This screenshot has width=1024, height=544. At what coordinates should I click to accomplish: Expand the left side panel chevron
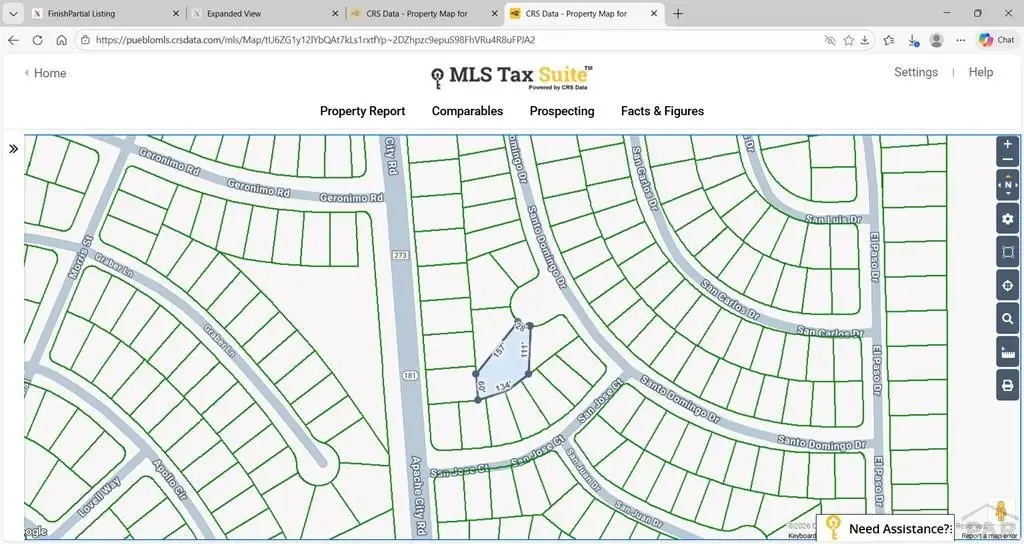14,149
